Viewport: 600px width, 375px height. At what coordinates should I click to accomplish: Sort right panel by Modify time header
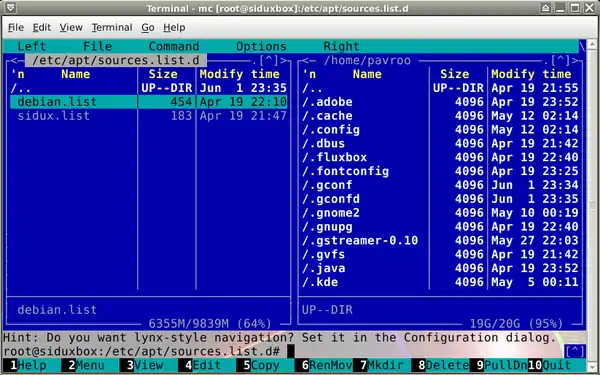click(x=531, y=74)
